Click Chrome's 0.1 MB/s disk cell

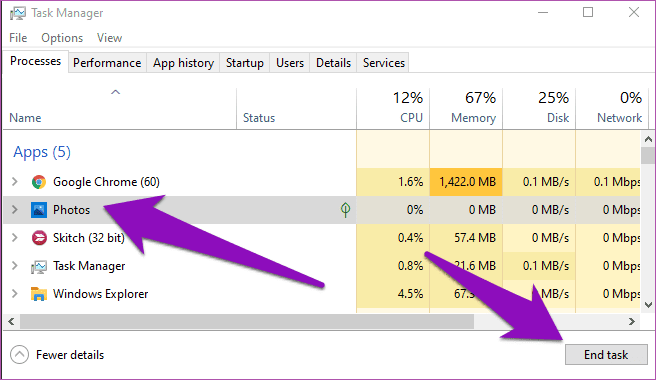point(539,182)
